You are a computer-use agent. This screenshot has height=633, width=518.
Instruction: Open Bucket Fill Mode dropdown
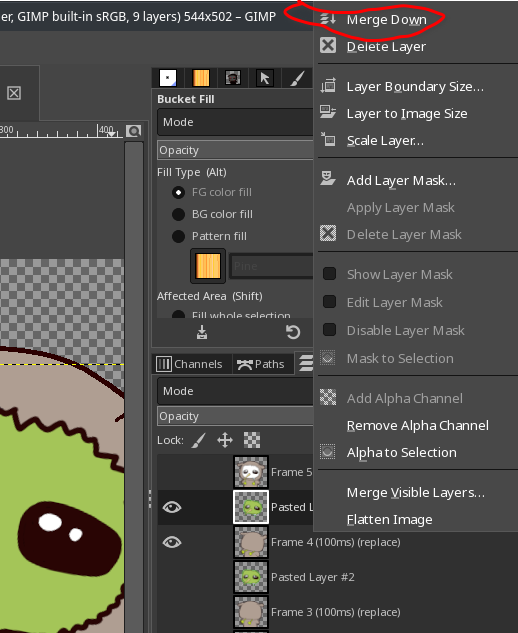point(235,122)
